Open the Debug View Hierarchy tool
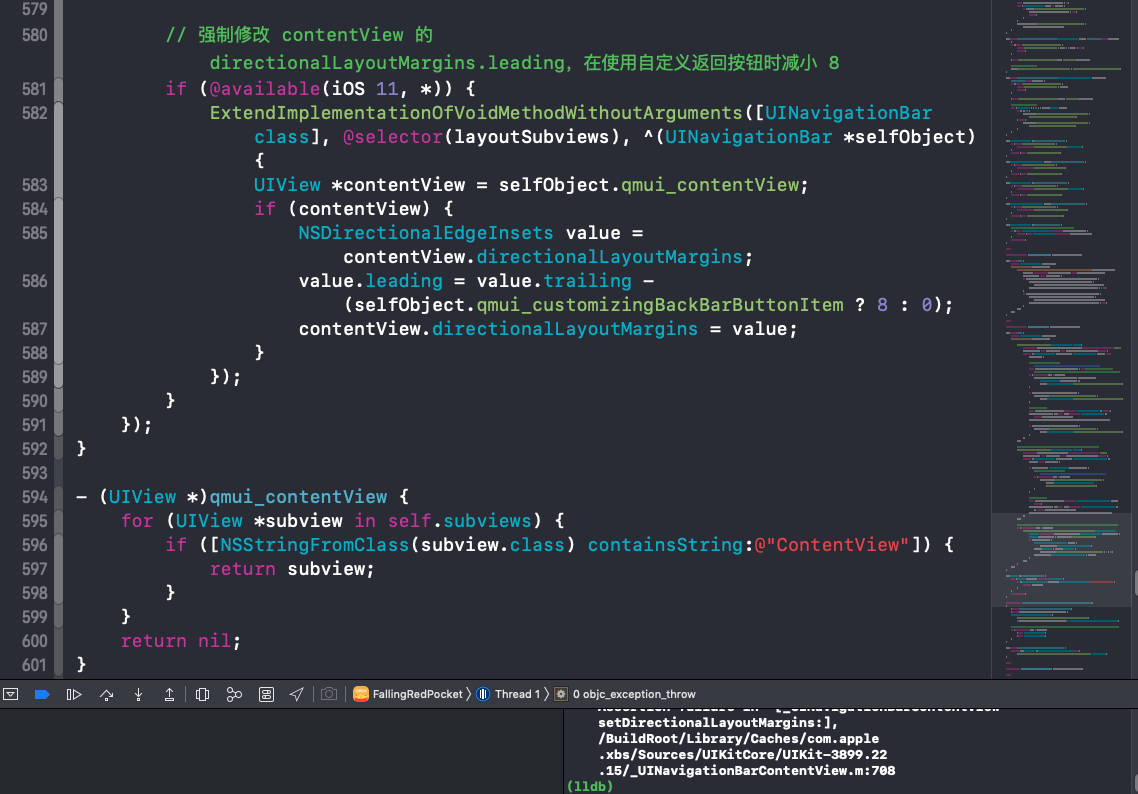Image resolution: width=1138 pixels, height=794 pixels. point(202,695)
